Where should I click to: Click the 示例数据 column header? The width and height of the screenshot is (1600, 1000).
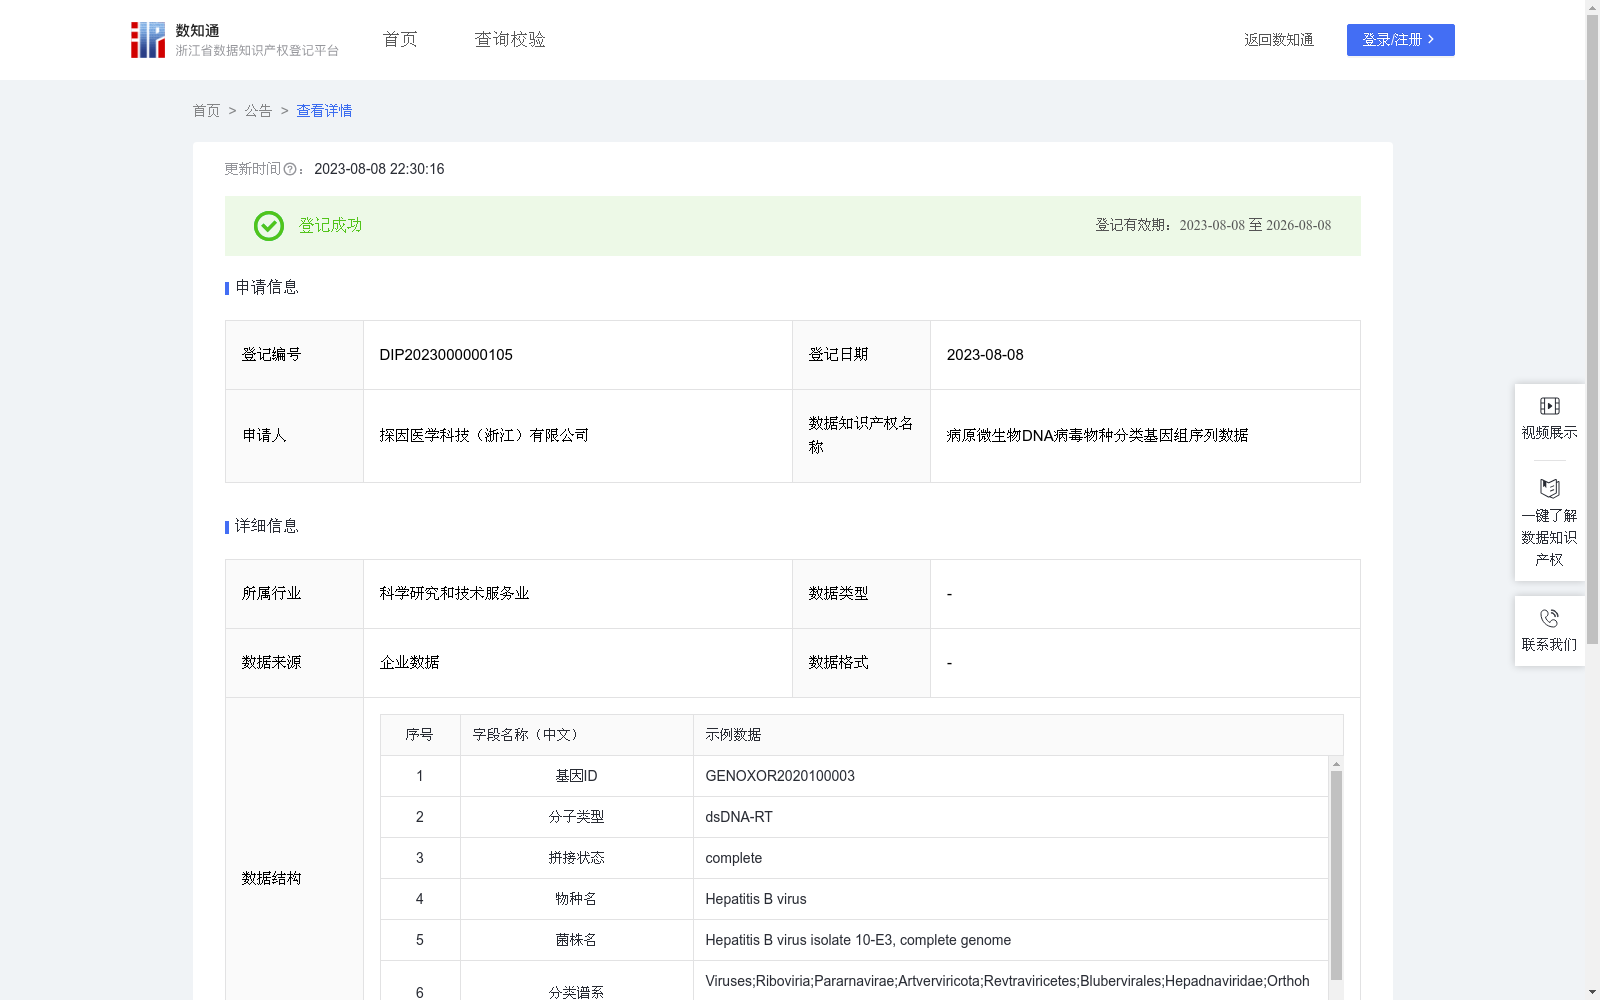point(733,735)
